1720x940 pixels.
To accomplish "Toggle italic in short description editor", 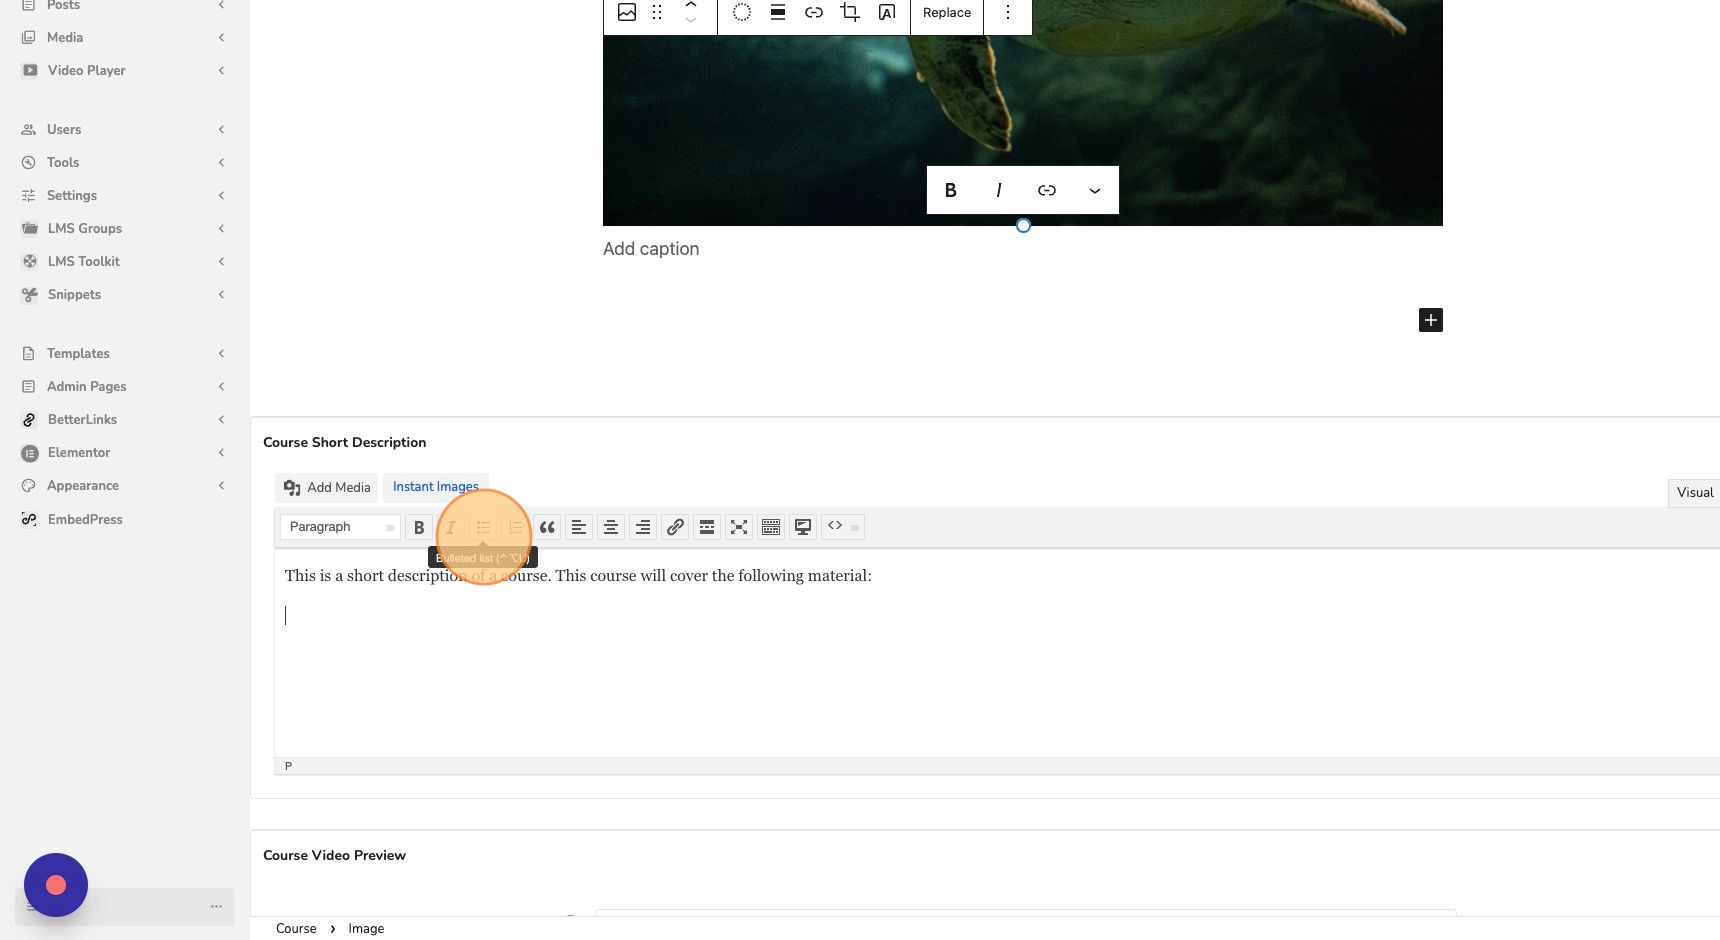I will click(451, 527).
